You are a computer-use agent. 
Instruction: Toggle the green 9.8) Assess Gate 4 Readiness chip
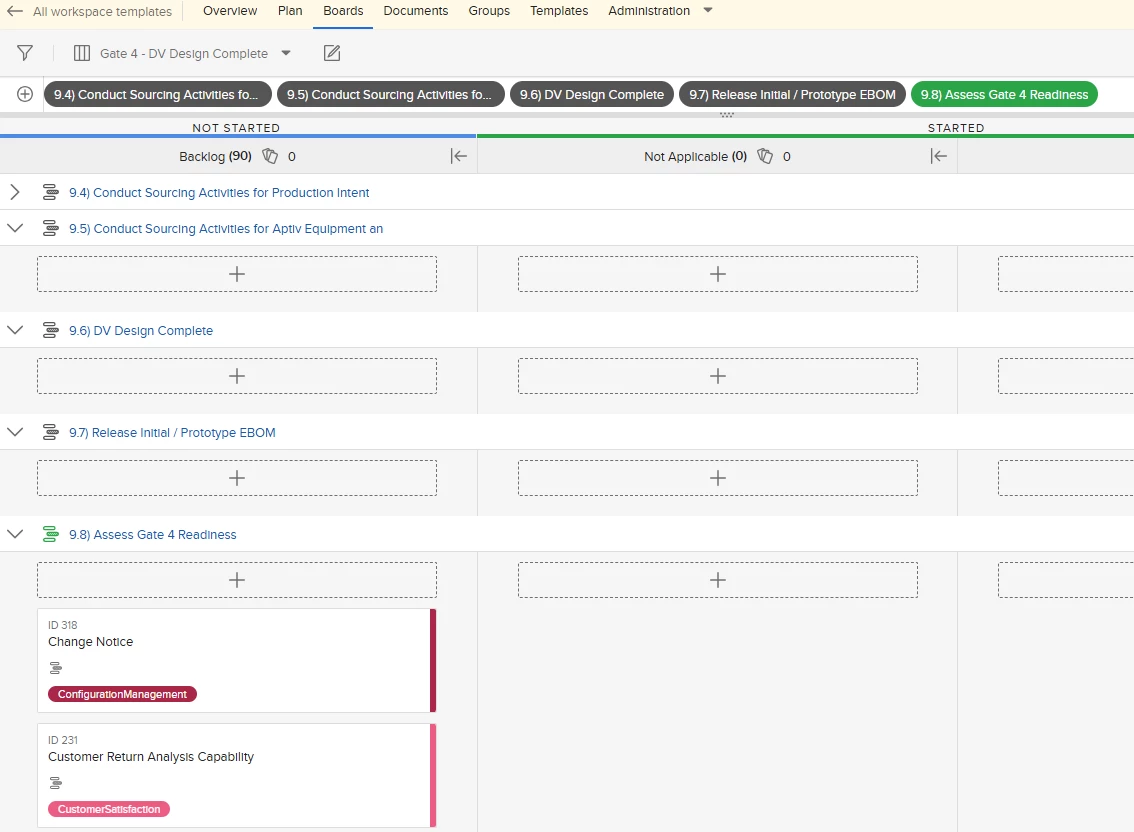[x=1005, y=94]
